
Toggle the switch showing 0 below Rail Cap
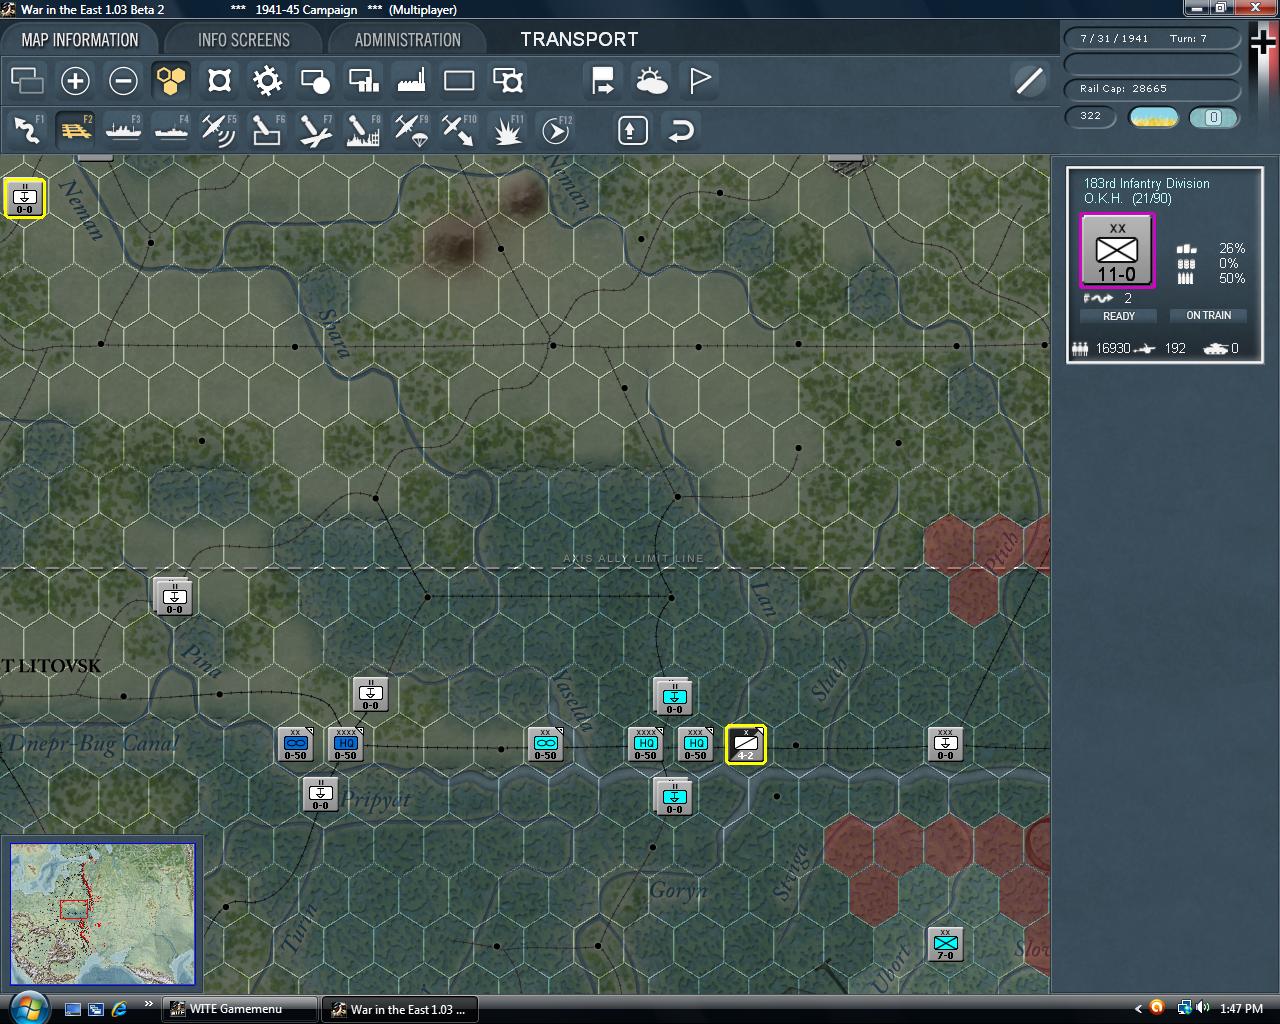1214,117
